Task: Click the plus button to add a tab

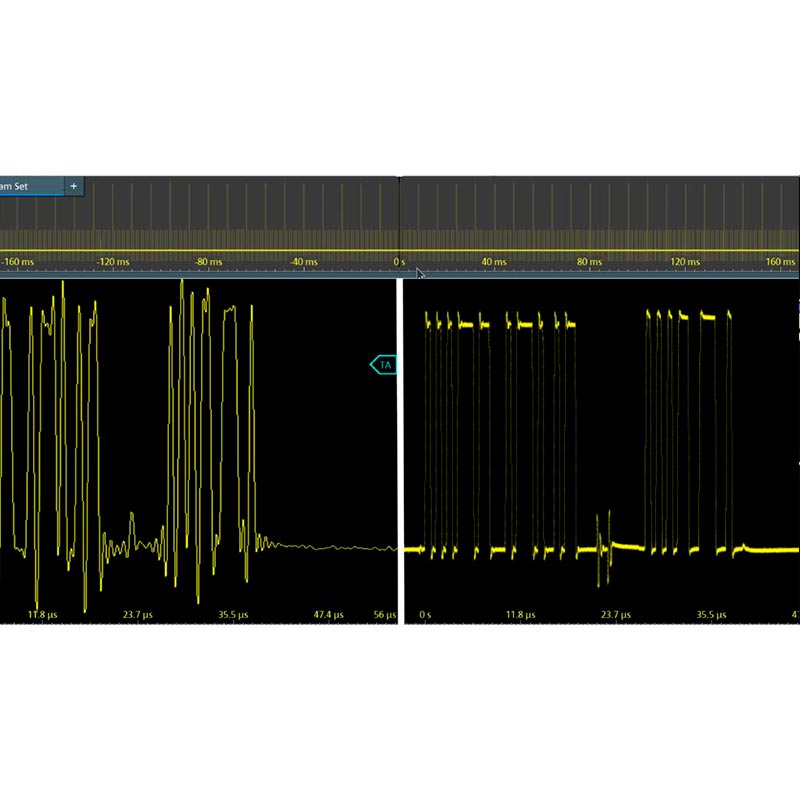Action: tap(73, 187)
